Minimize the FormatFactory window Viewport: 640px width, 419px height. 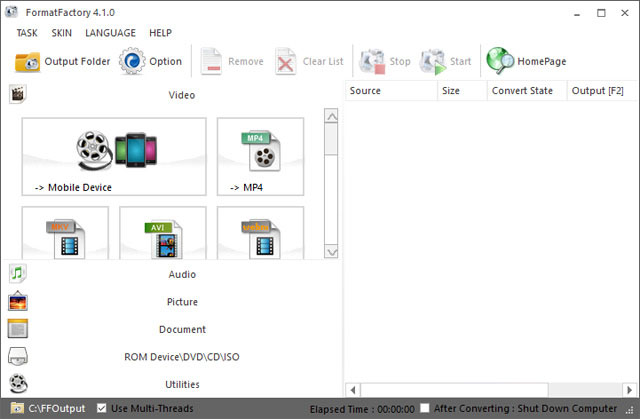577,13
